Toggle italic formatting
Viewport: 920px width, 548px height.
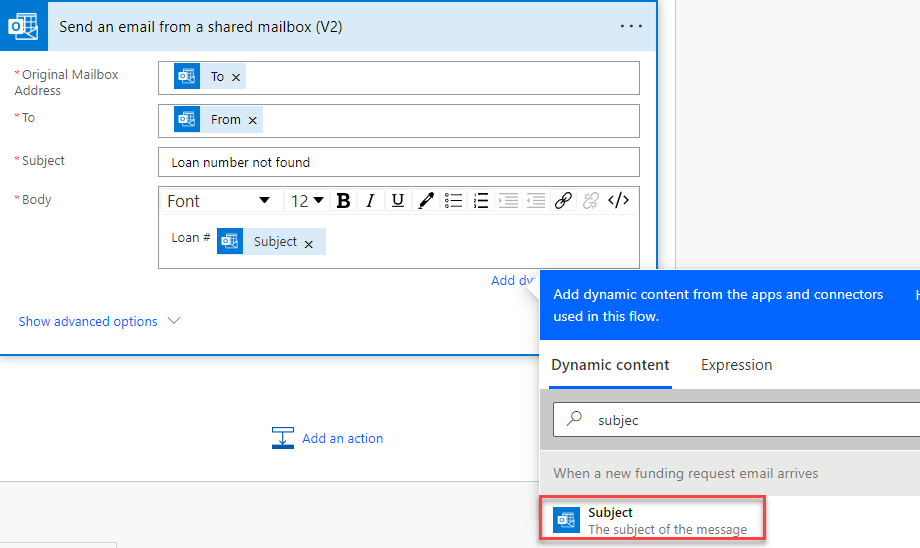click(370, 201)
